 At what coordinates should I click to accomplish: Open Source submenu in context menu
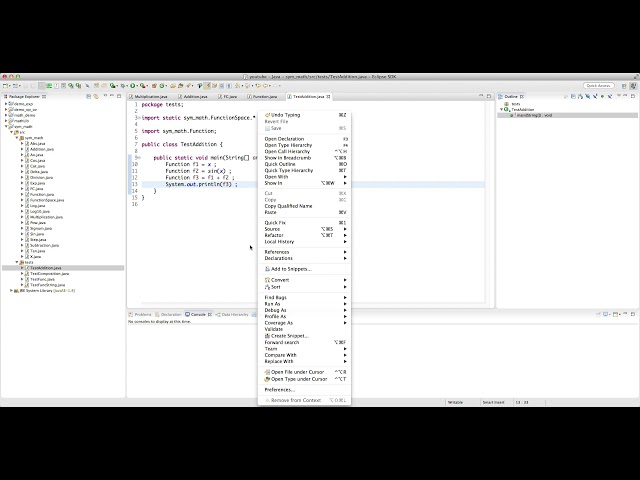[304, 229]
